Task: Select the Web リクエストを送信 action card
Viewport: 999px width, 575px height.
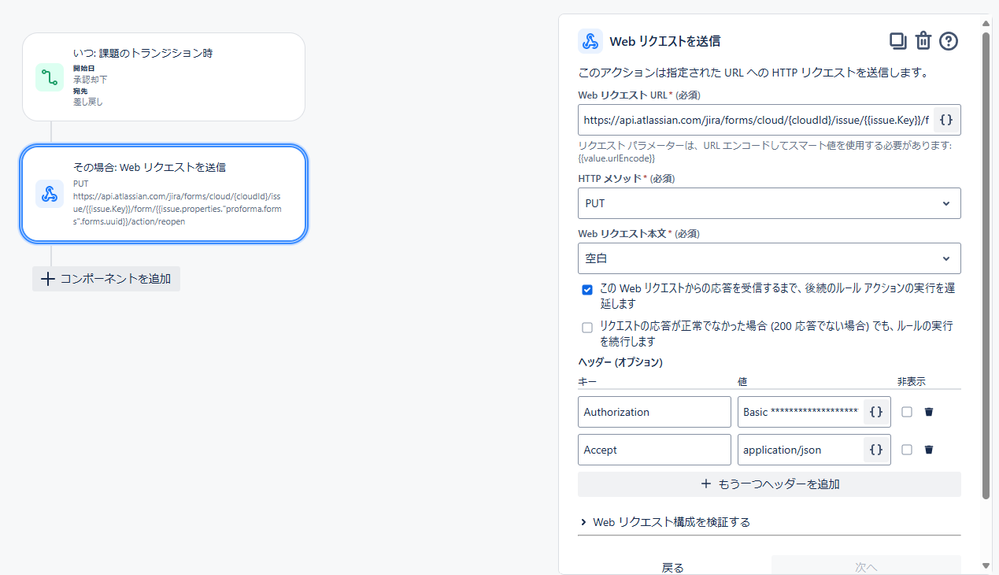Action: point(164,194)
